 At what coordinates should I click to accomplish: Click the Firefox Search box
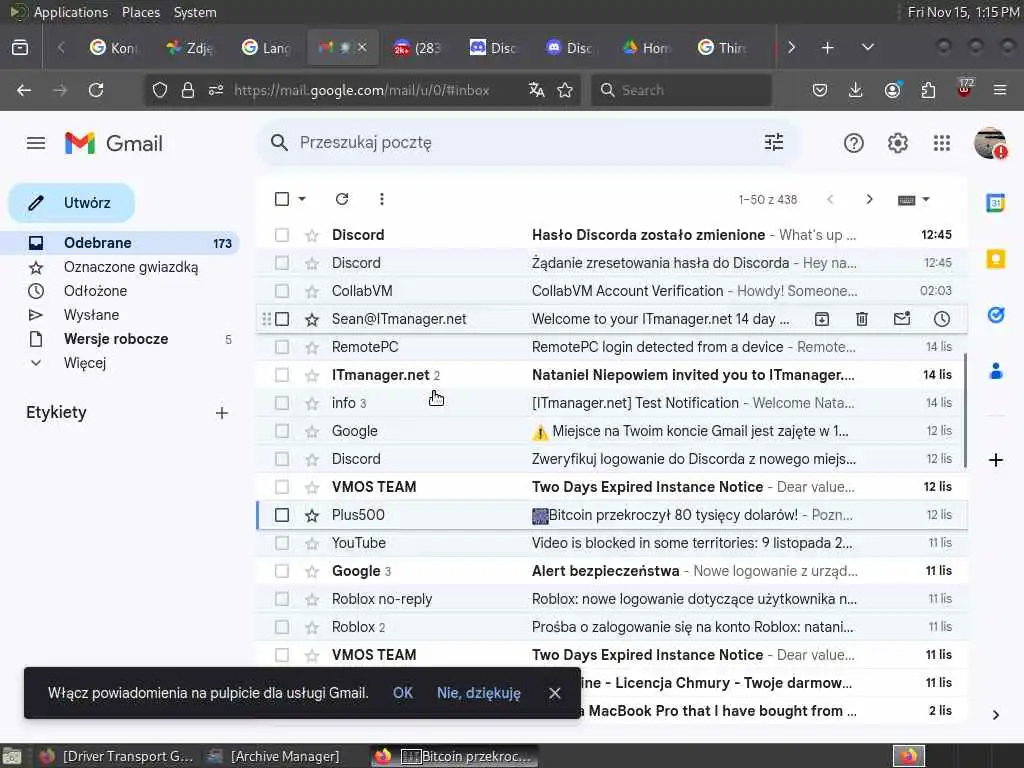point(682,90)
